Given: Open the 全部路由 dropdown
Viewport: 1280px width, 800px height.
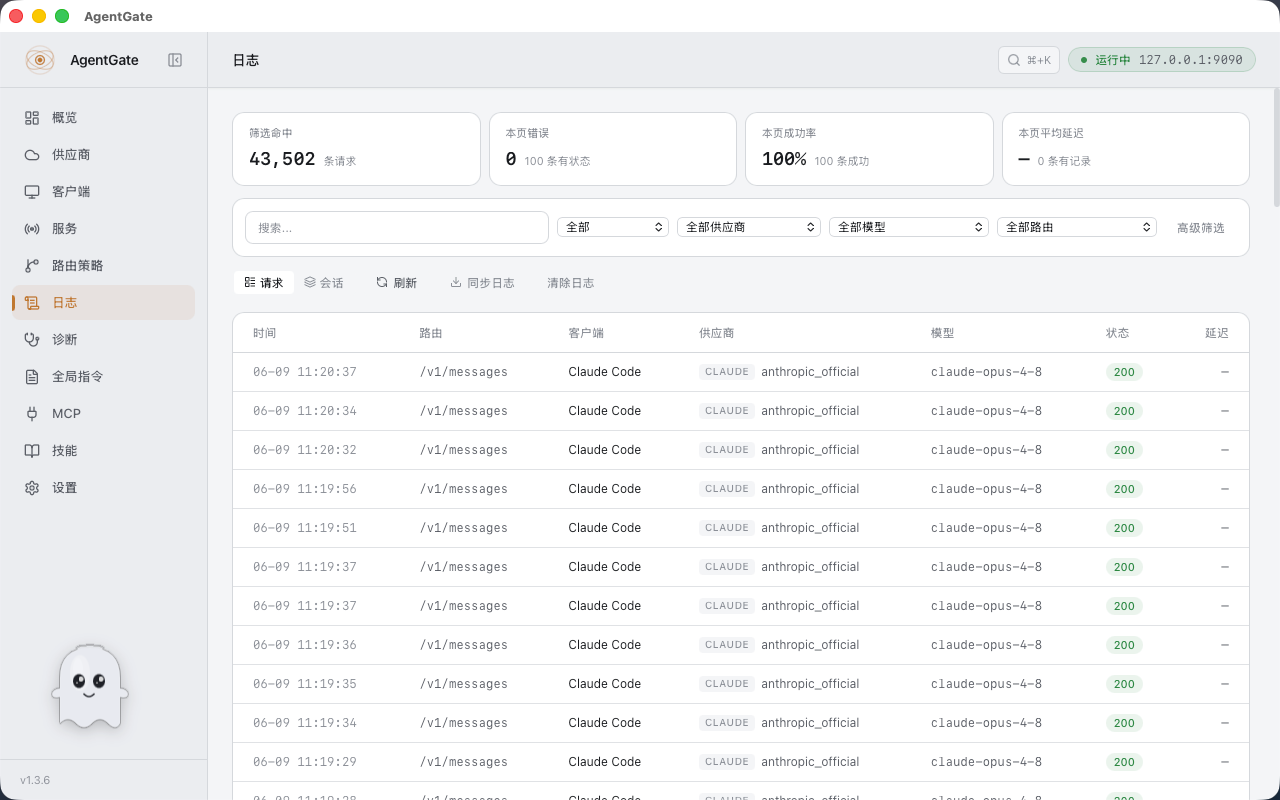Looking at the screenshot, I should tap(1077, 227).
